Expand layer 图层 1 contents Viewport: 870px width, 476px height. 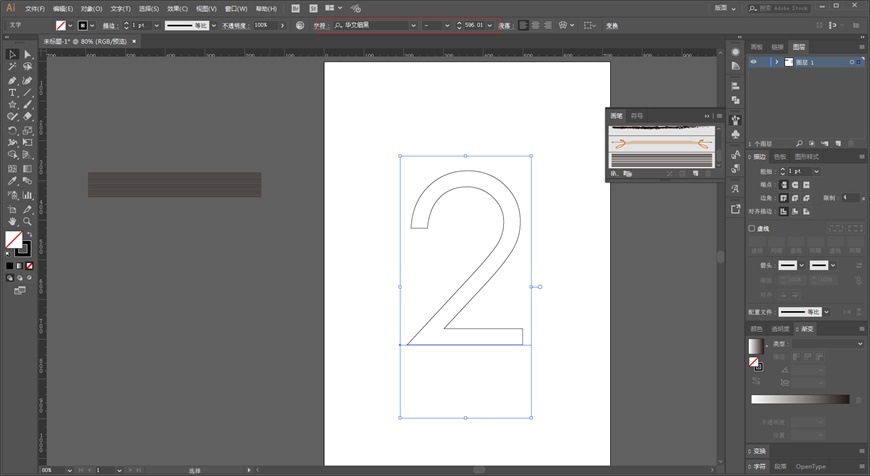[x=777, y=62]
